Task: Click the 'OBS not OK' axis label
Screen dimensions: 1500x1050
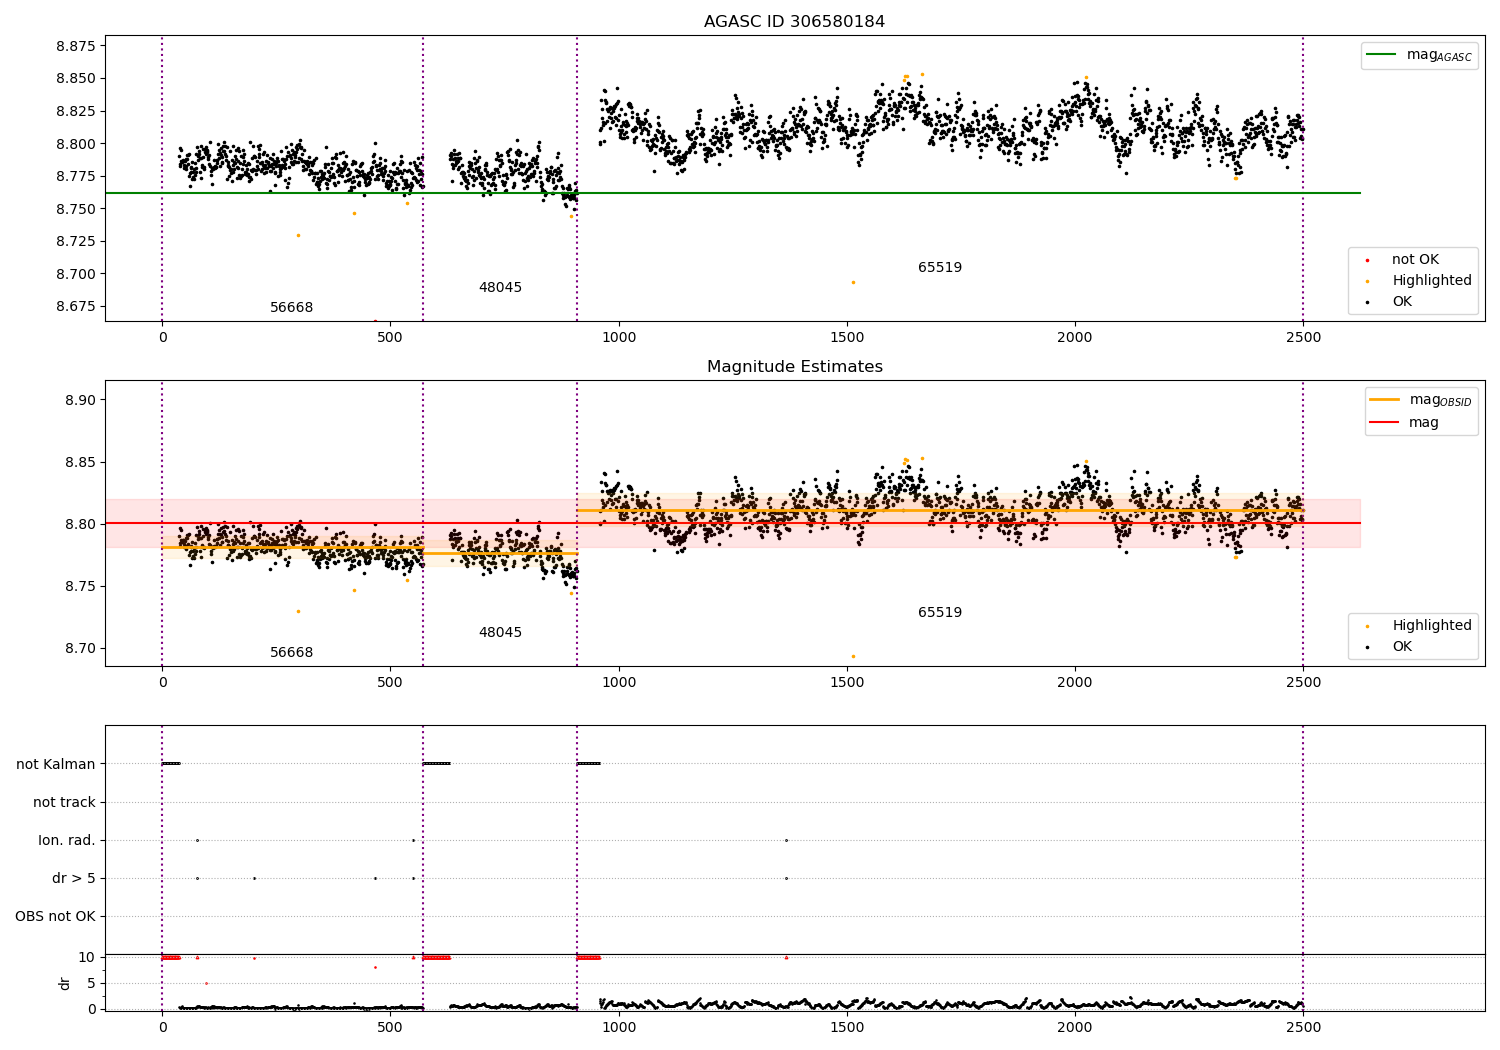Action: coord(55,916)
